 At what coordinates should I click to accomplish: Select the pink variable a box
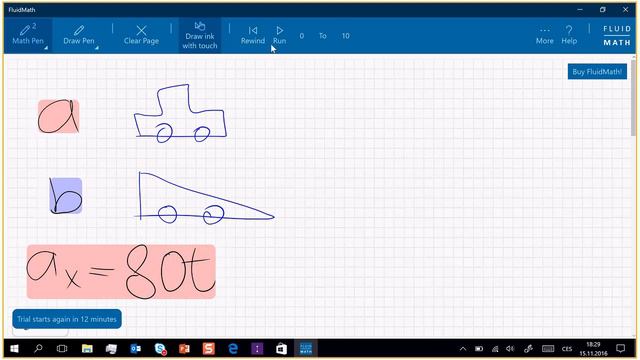tap(58, 116)
